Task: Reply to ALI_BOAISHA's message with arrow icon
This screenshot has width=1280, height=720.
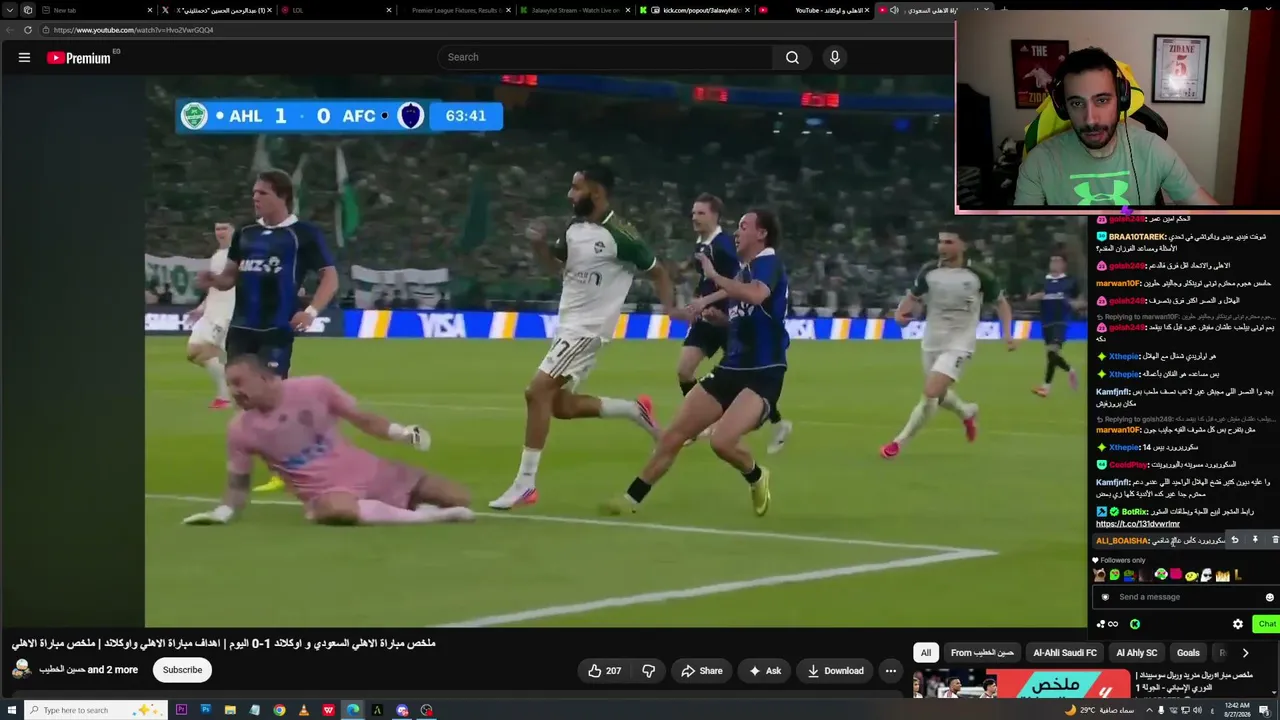Action: [1235, 540]
